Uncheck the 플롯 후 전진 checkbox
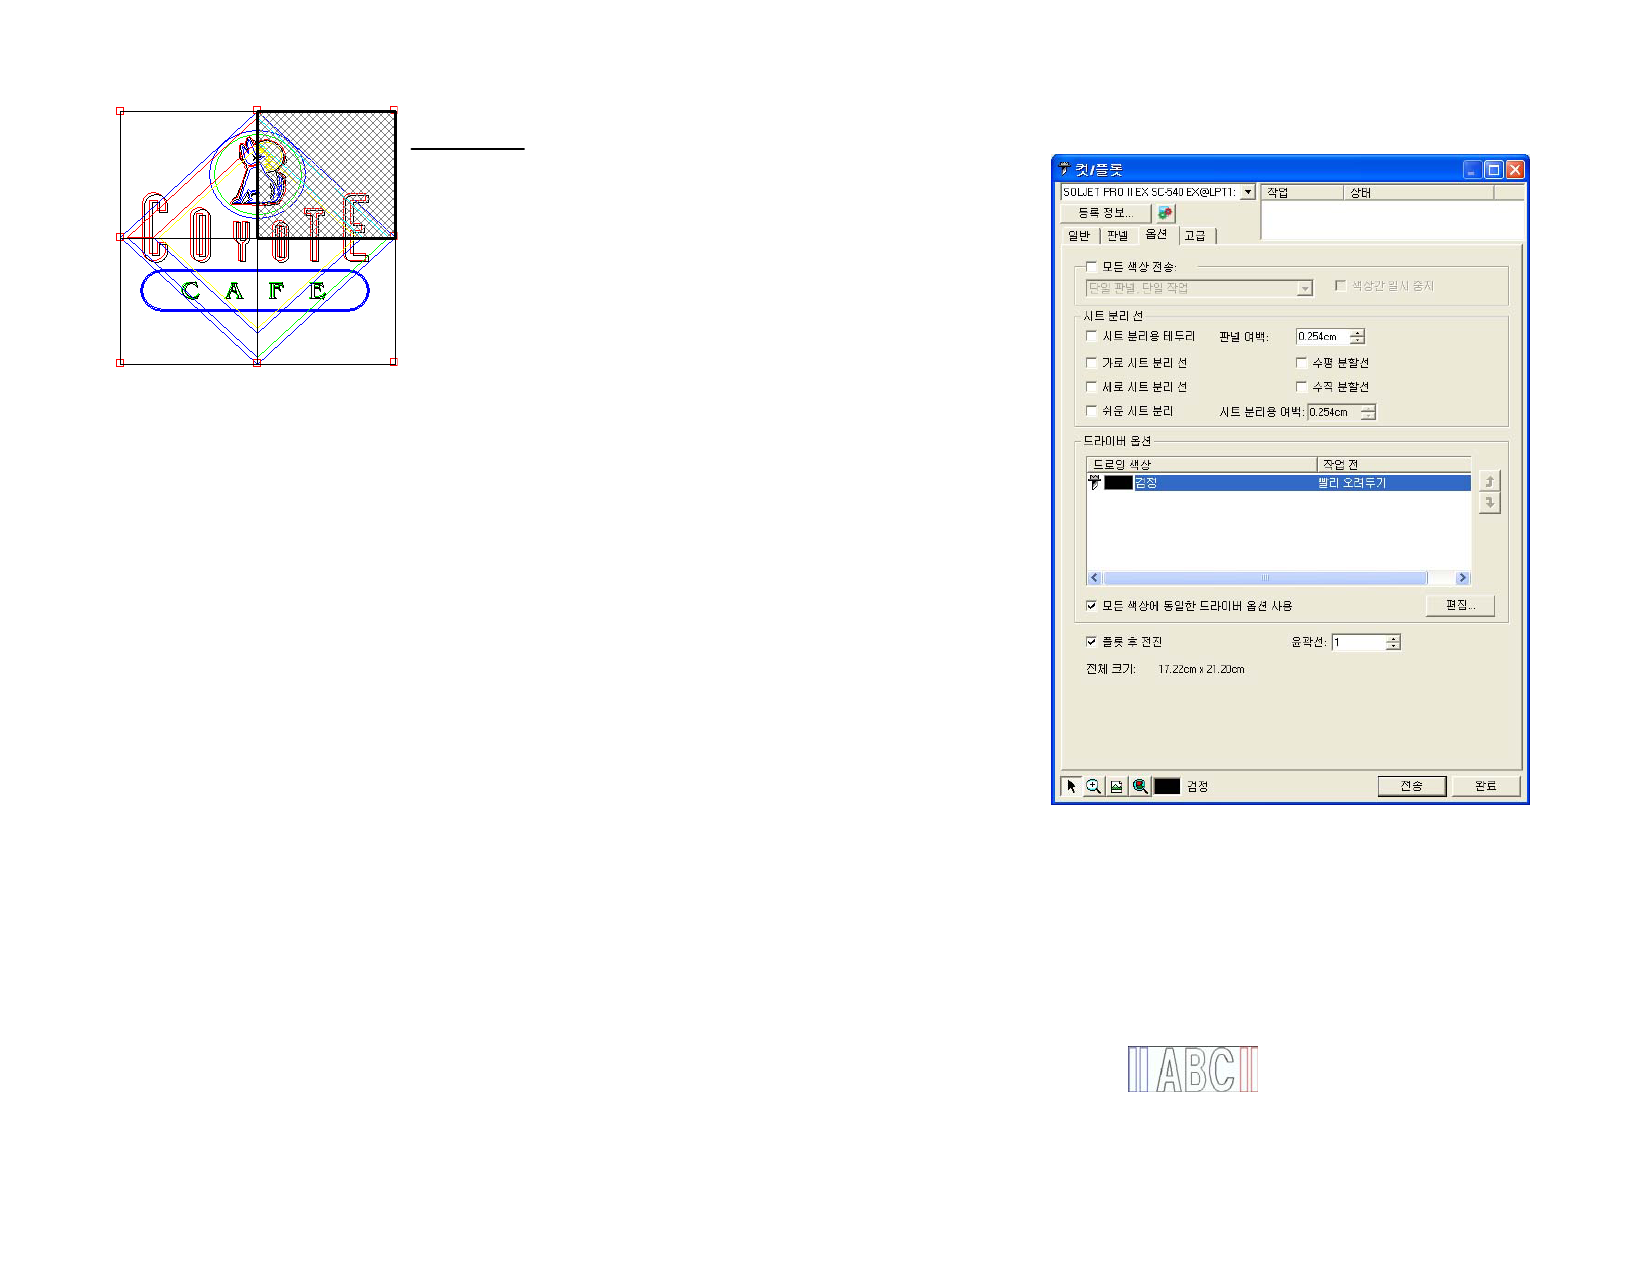Image resolution: width=1650 pixels, height=1275 pixels. (1091, 642)
